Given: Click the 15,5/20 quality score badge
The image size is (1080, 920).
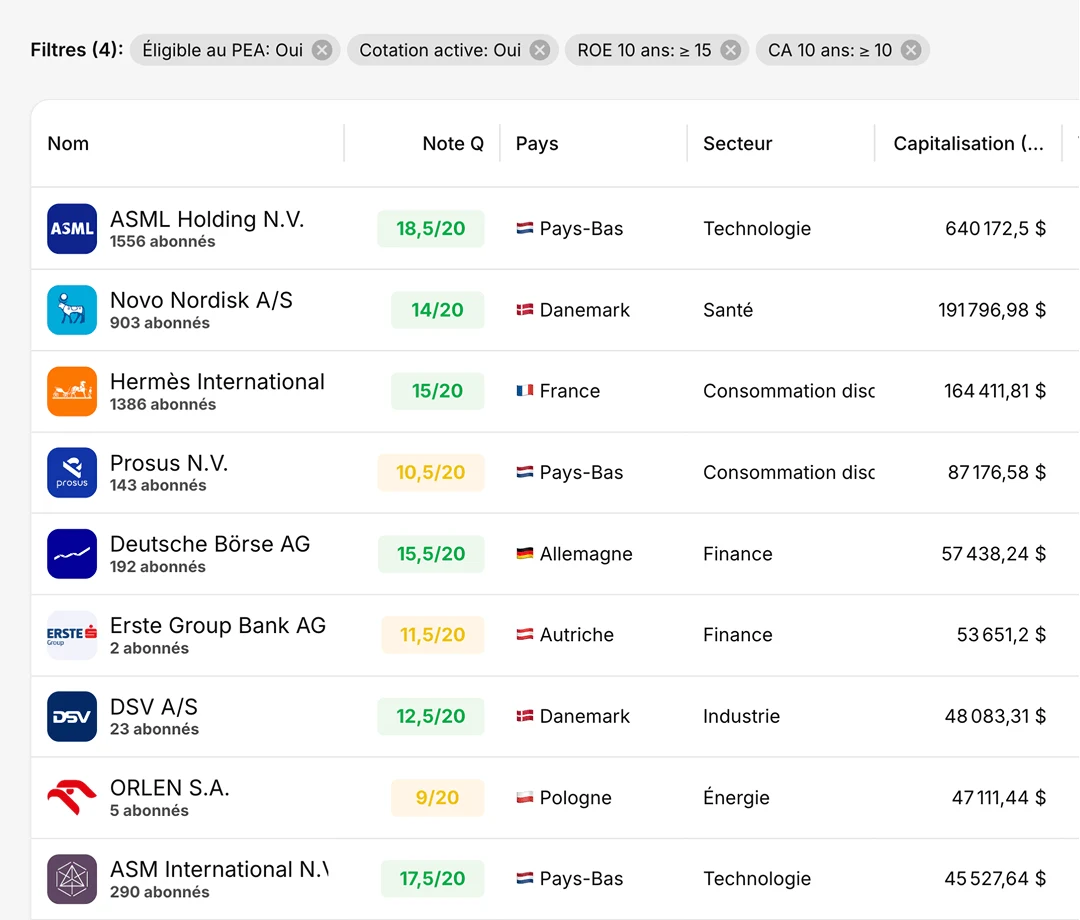Looking at the screenshot, I should pyautogui.click(x=431, y=554).
